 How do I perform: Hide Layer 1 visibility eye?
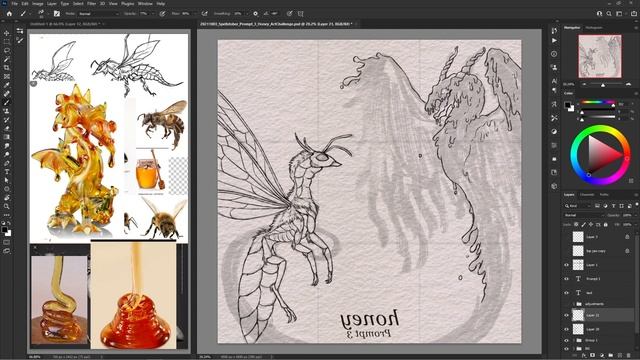pyautogui.click(x=567, y=265)
